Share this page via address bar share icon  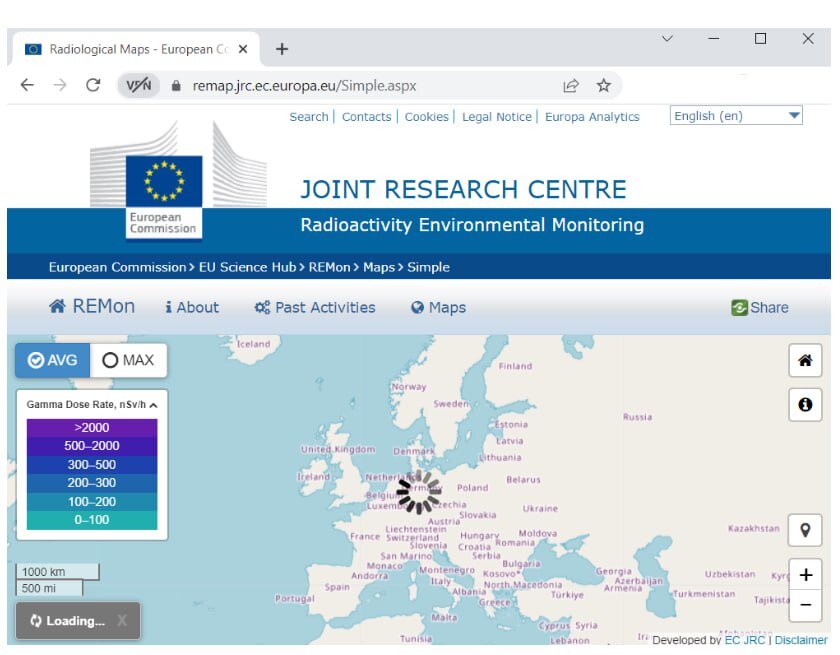coord(571,85)
